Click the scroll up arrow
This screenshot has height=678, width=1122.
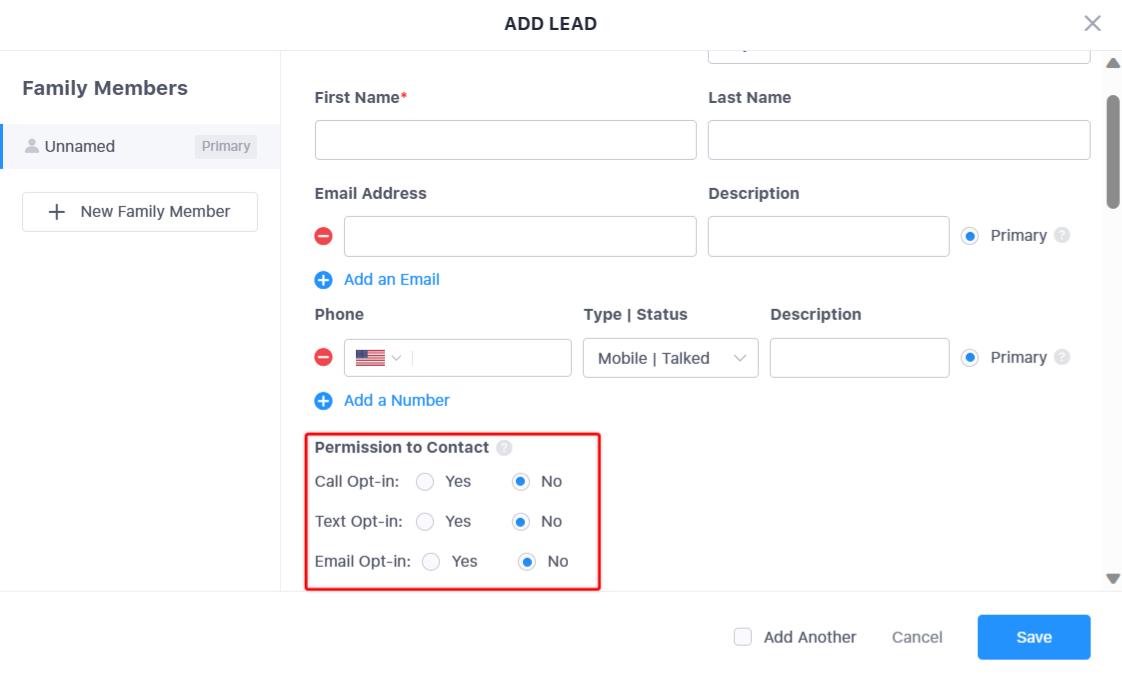[1113, 63]
